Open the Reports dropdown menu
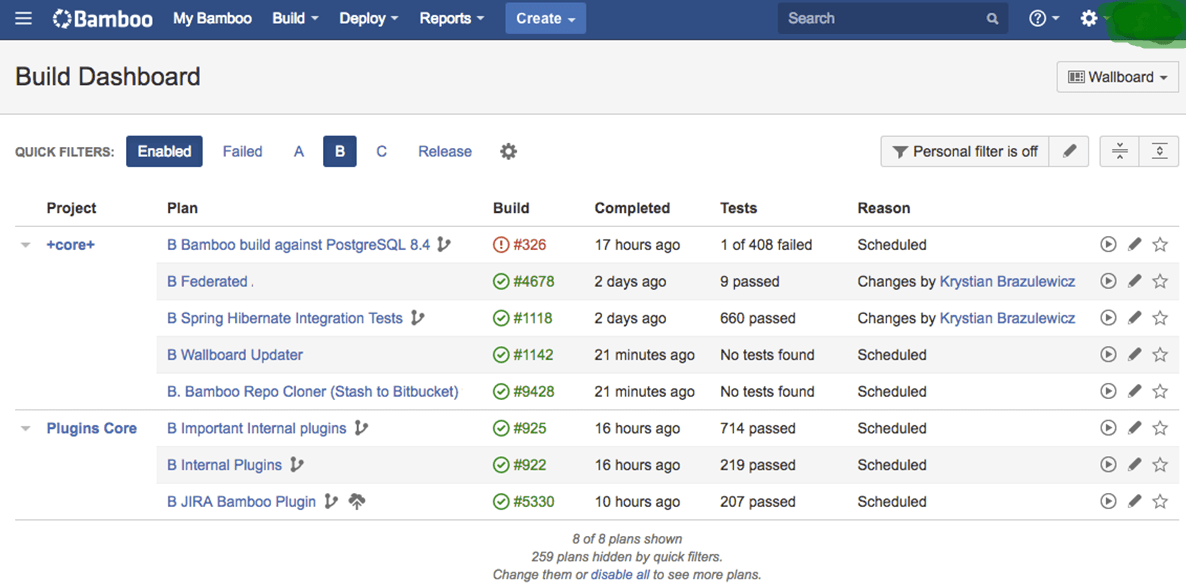Screen dimensions: 1186x586 (x=452, y=18)
